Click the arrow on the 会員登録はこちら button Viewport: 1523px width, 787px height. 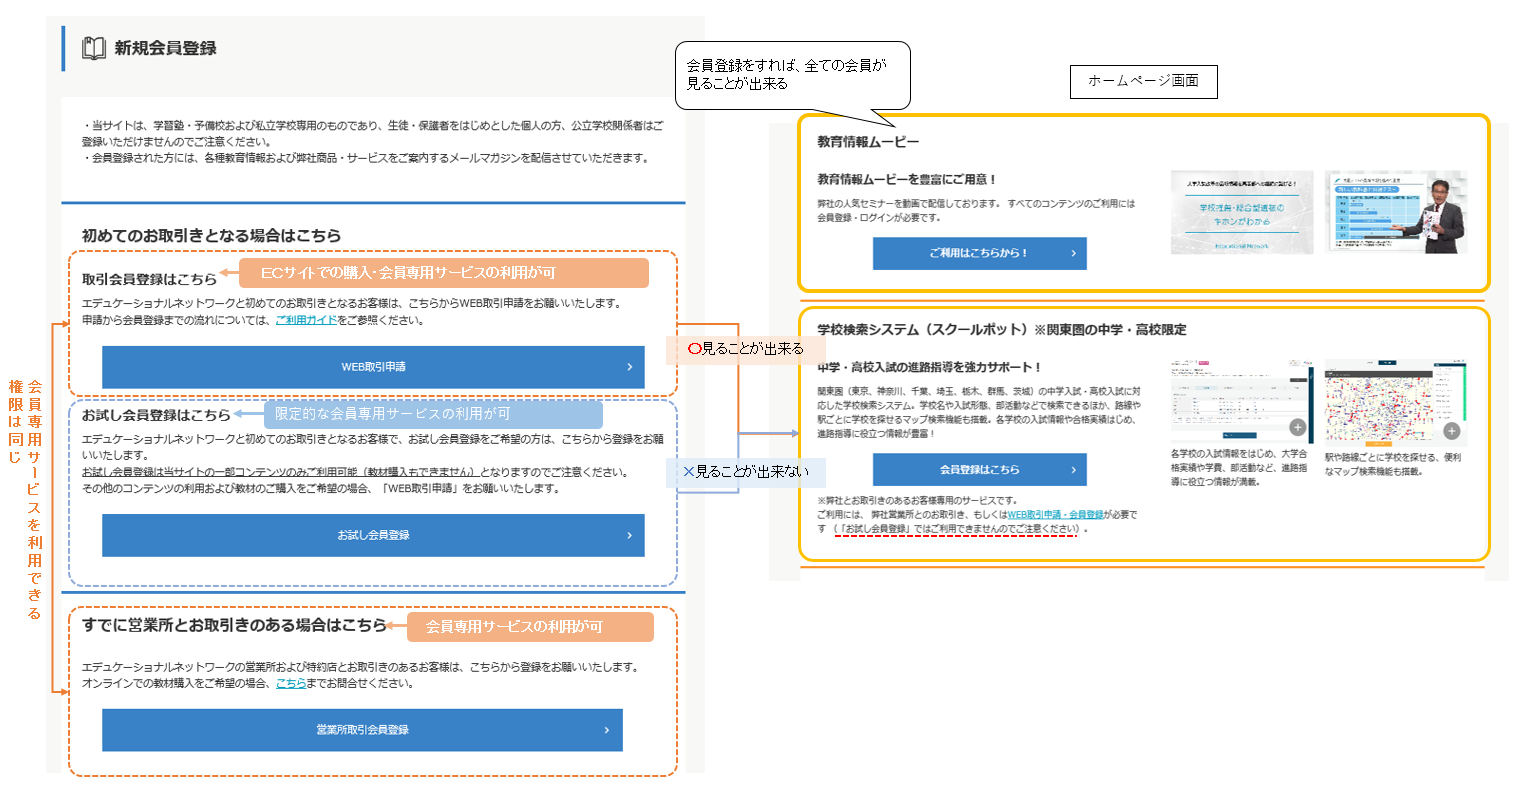tap(1073, 469)
